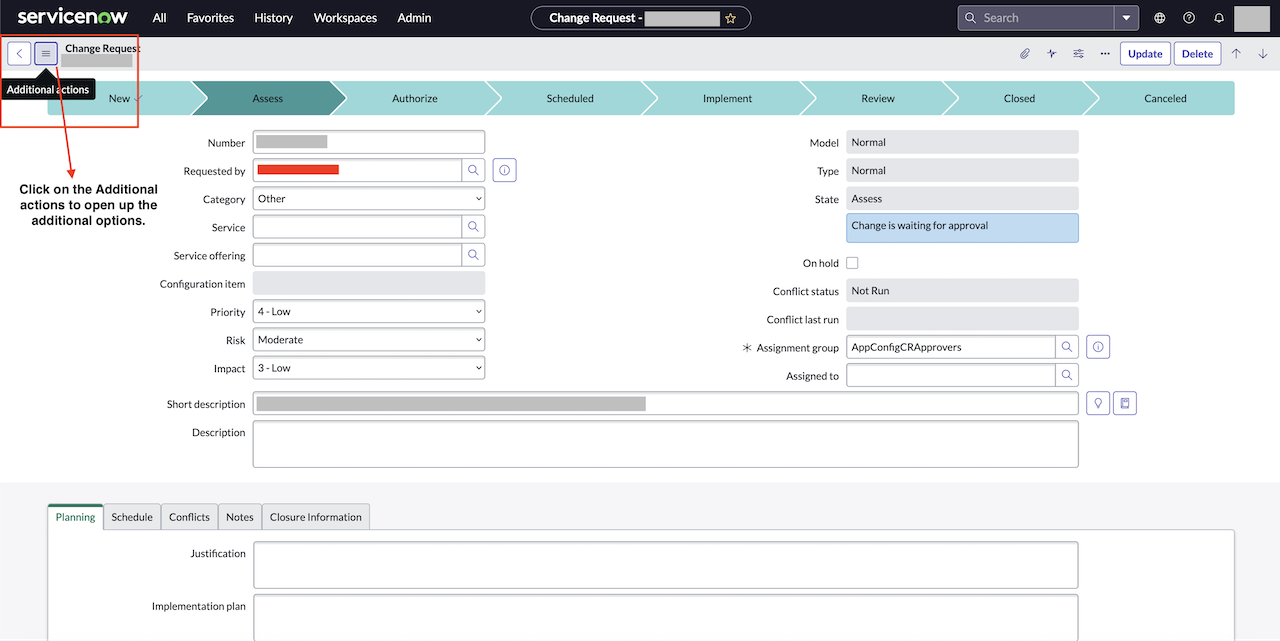This screenshot has height=641, width=1280.
Task: Open the Requested by reference lookup magnifier
Action: (x=472, y=169)
